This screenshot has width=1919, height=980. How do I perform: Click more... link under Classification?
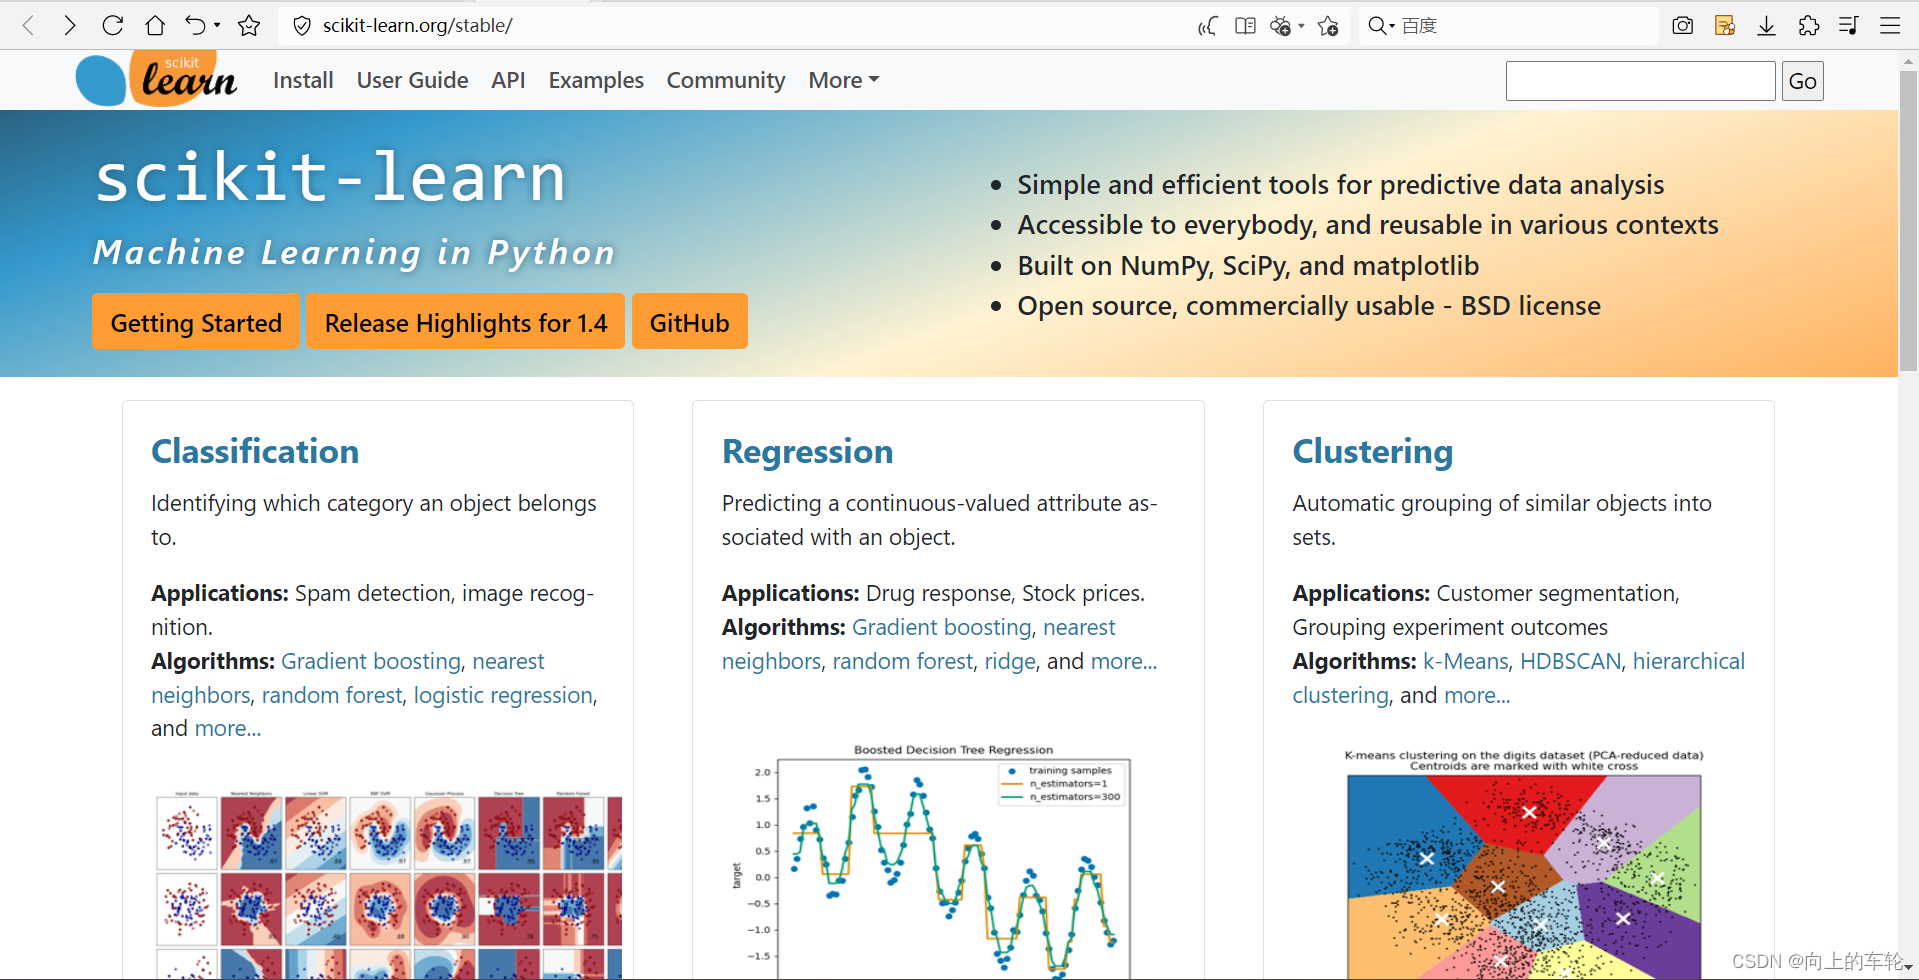[x=228, y=728]
